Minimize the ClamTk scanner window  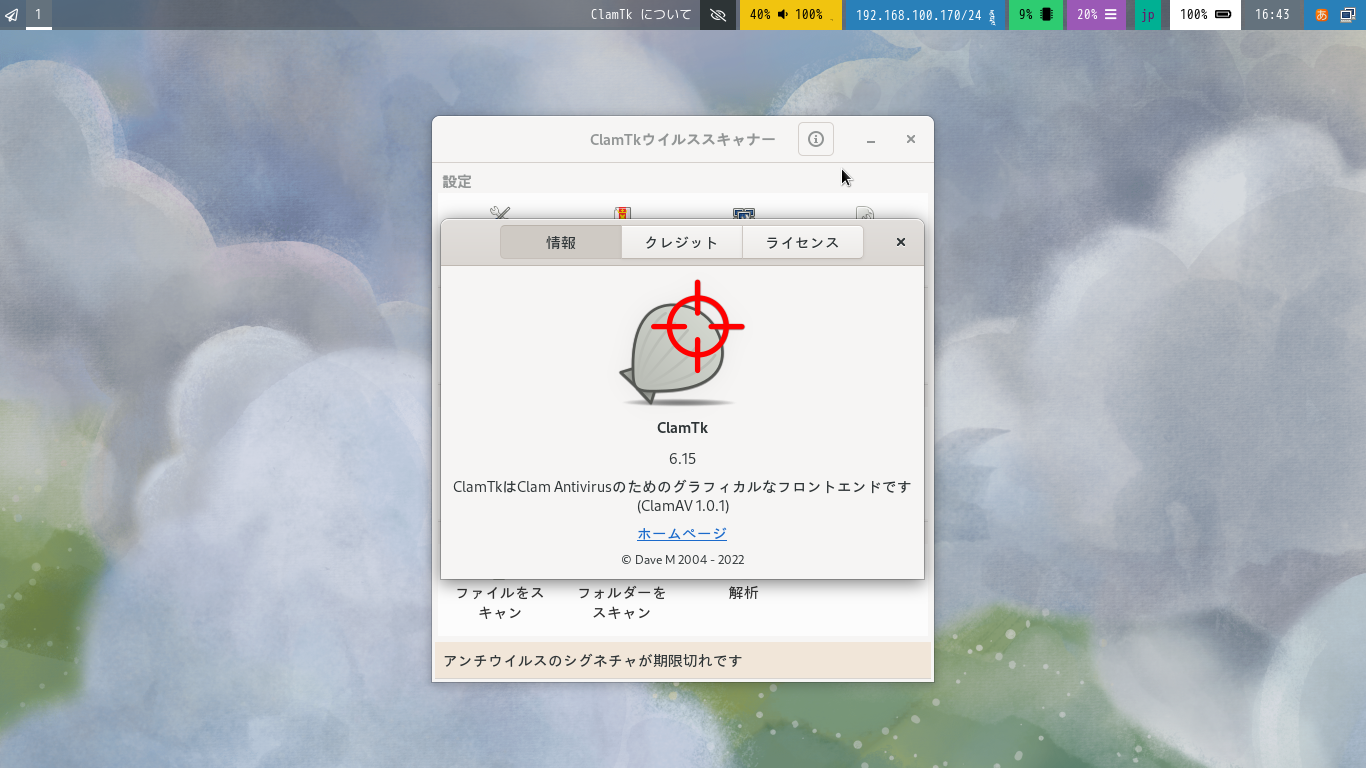tap(871, 140)
